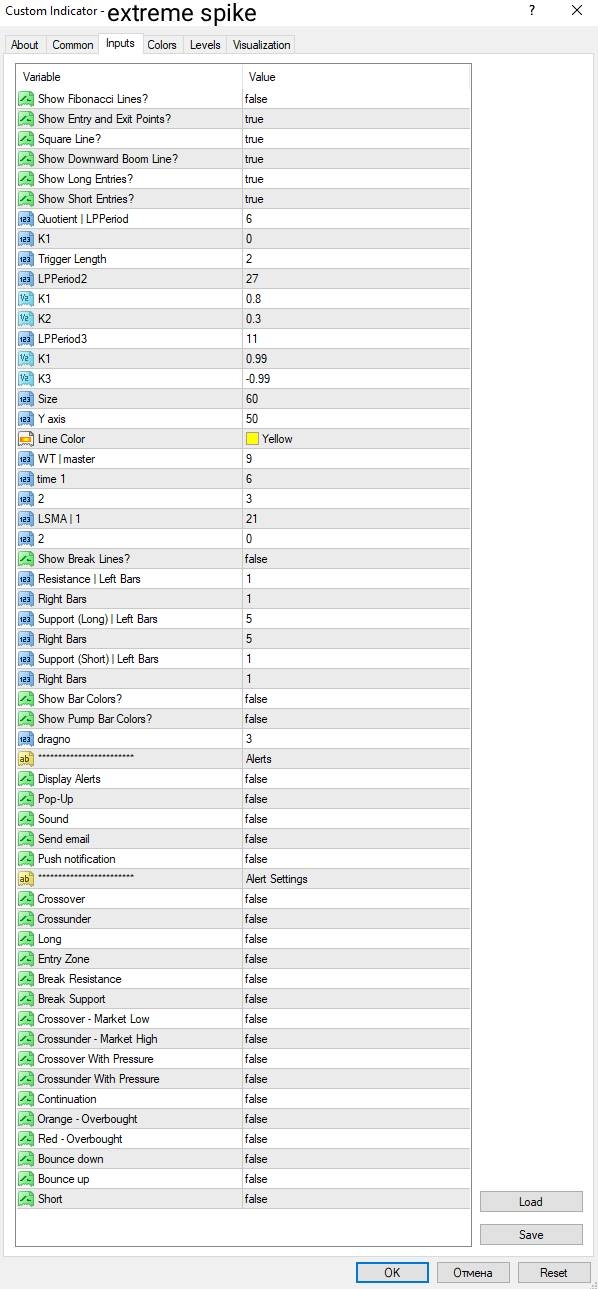Switch to the Visualization tab
The width and height of the screenshot is (598, 1289).
[x=261, y=45]
